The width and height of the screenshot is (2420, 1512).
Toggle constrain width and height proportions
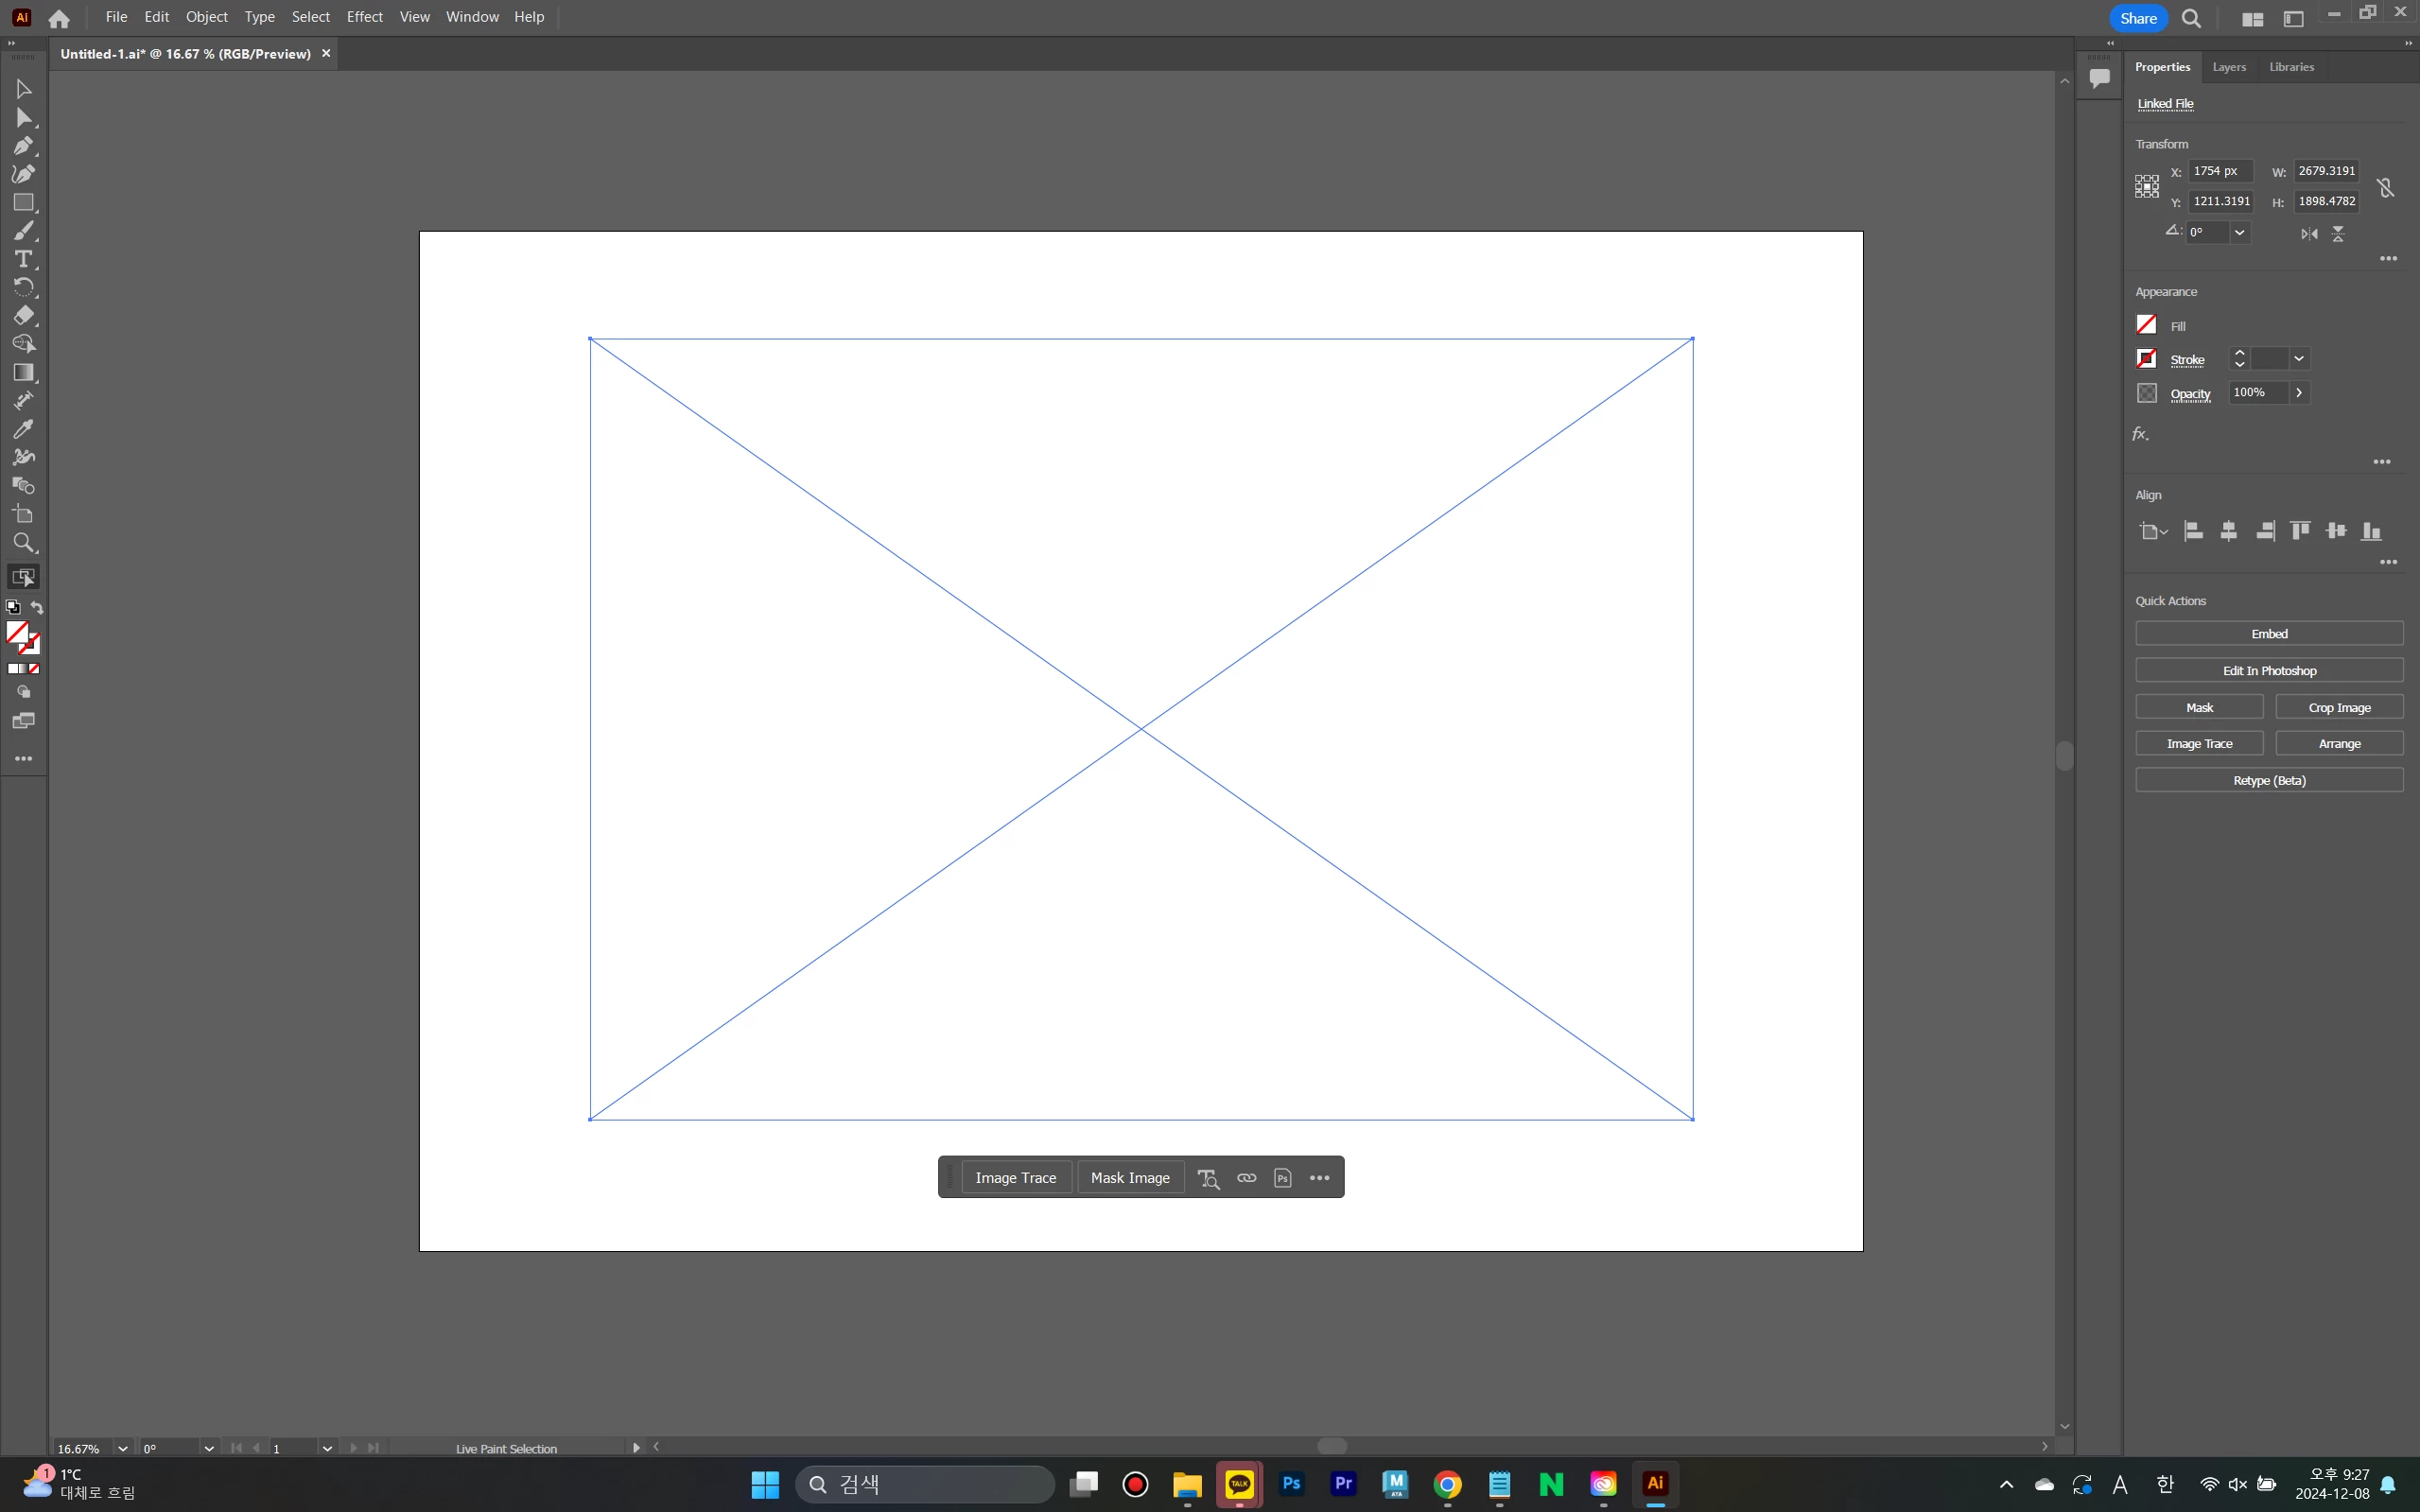click(x=2385, y=187)
